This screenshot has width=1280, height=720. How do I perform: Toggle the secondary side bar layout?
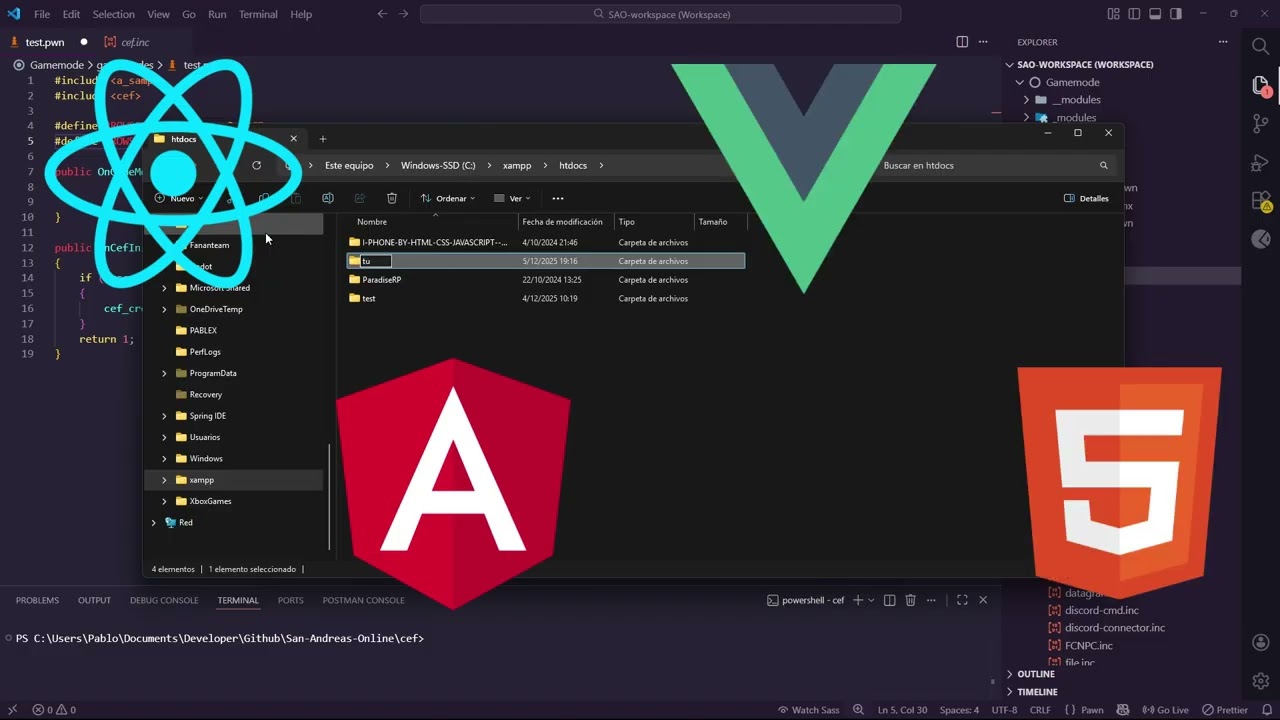(1175, 14)
